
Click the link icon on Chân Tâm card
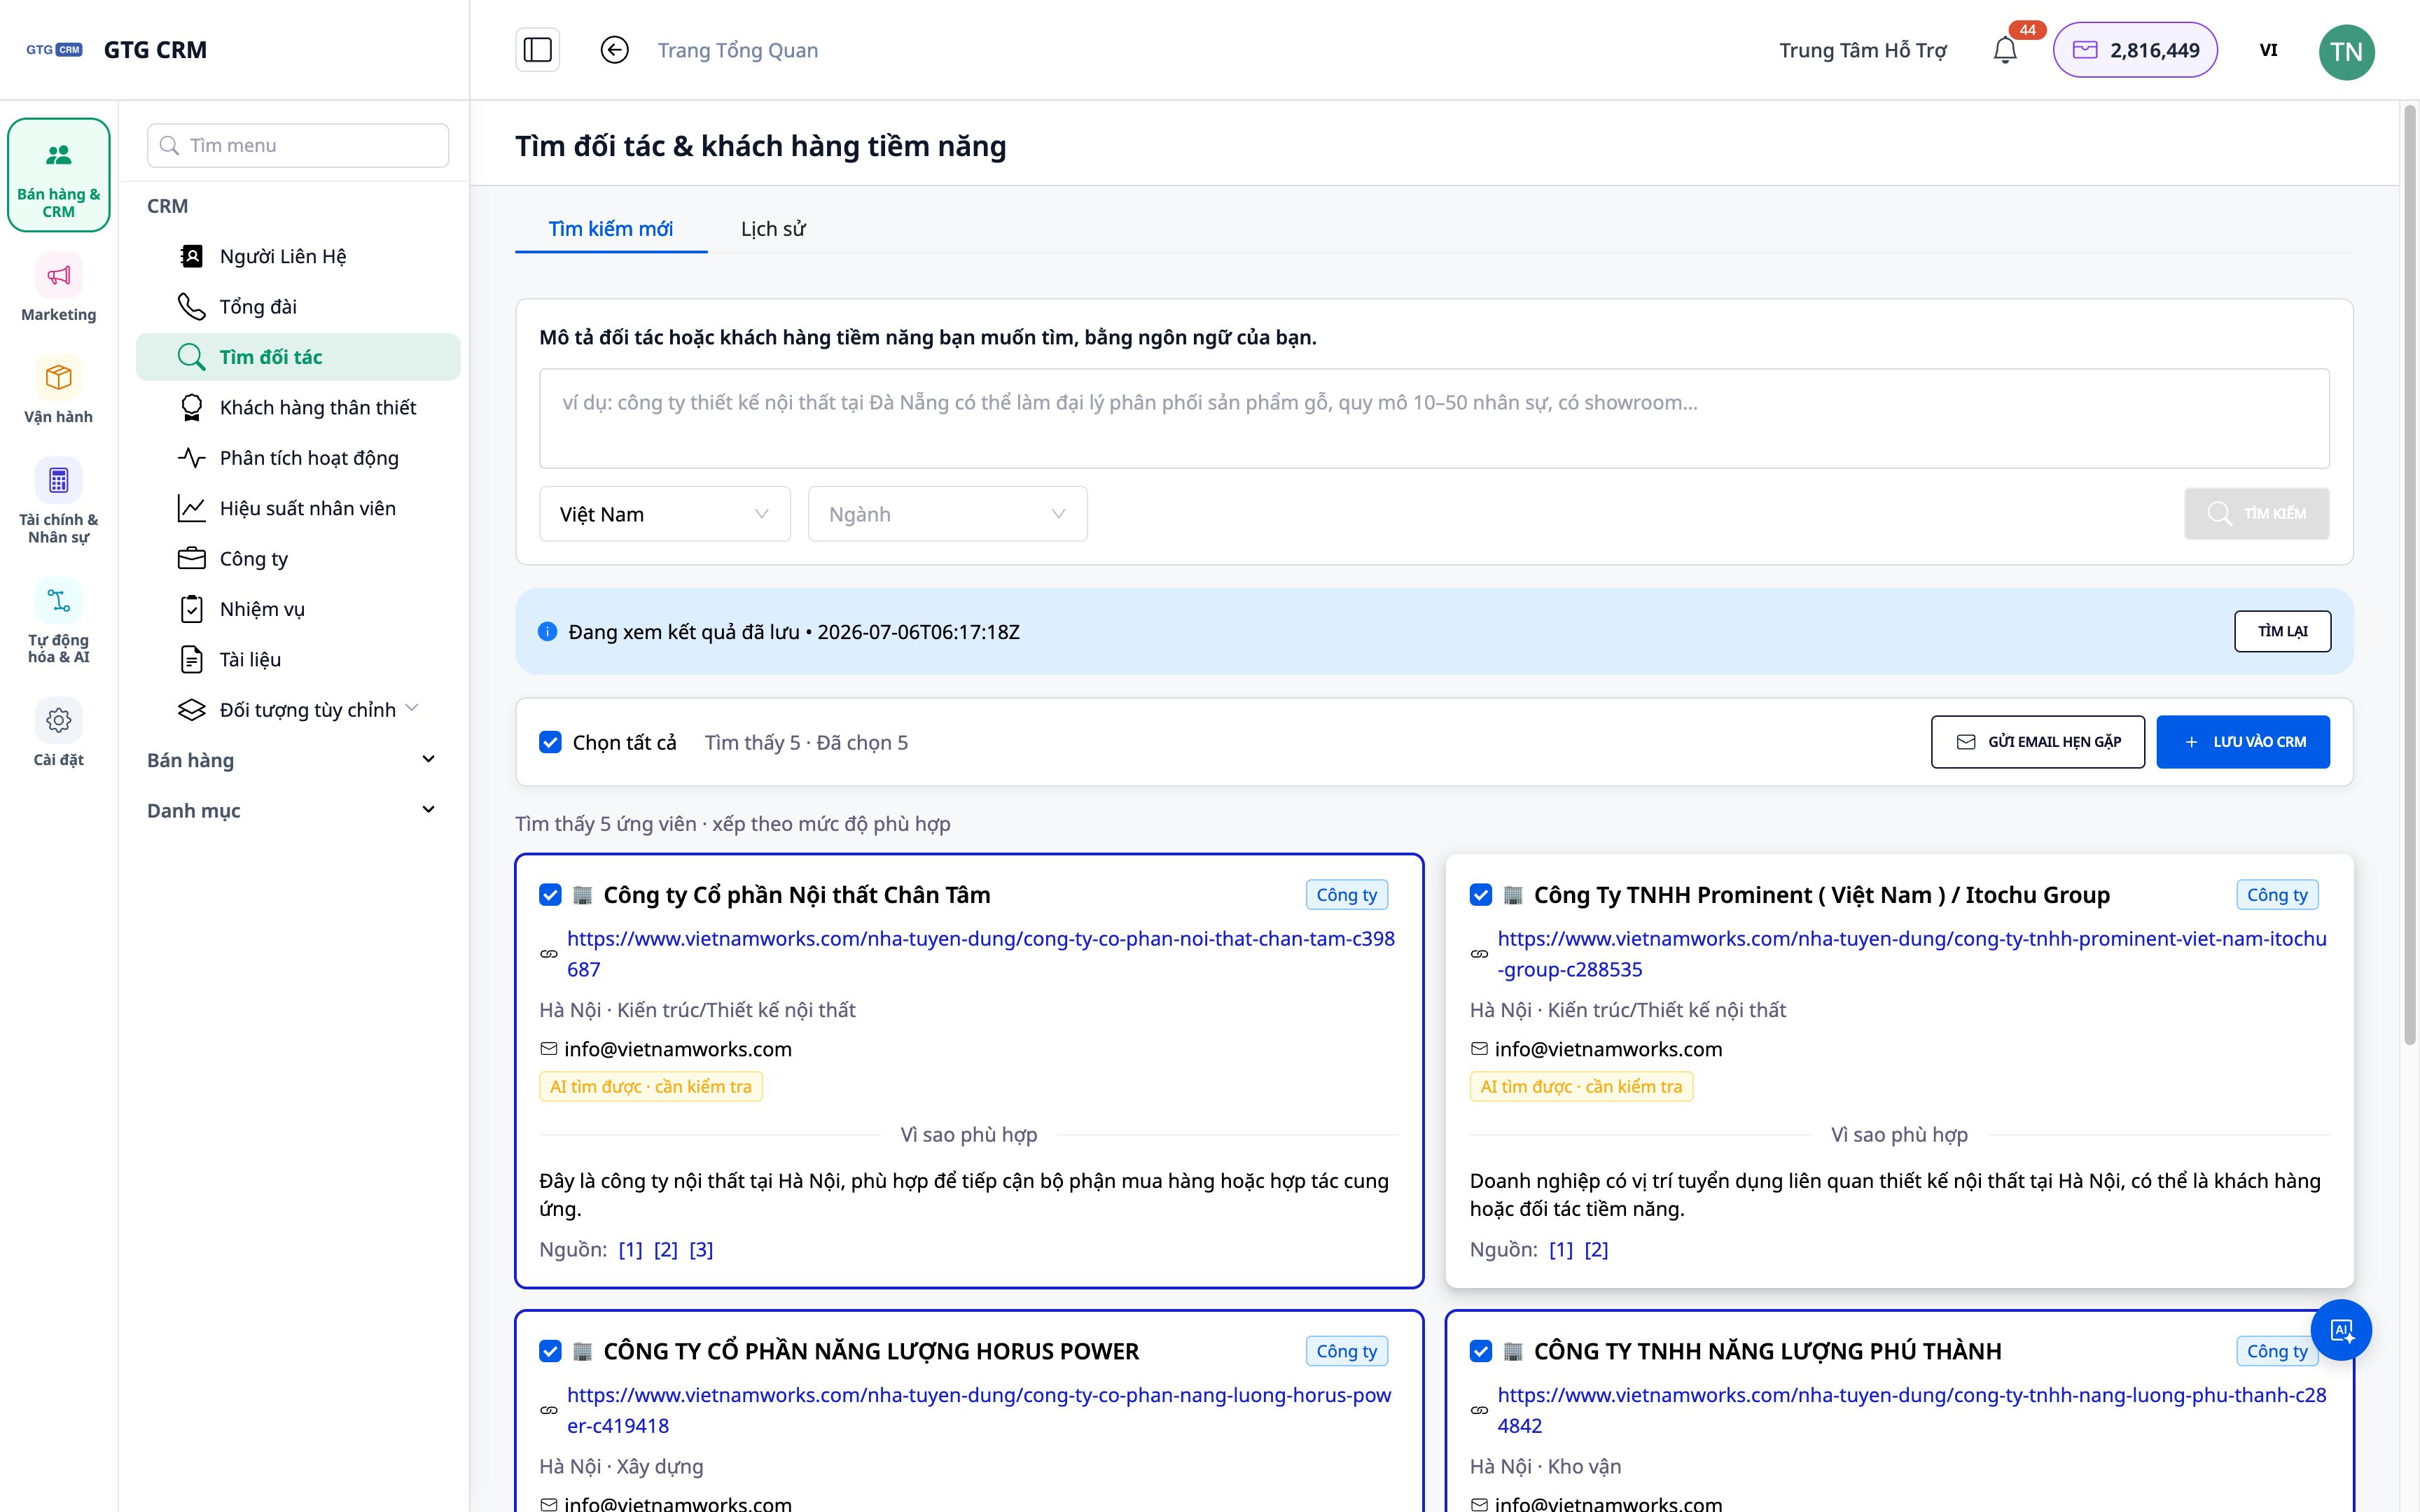tap(549, 954)
